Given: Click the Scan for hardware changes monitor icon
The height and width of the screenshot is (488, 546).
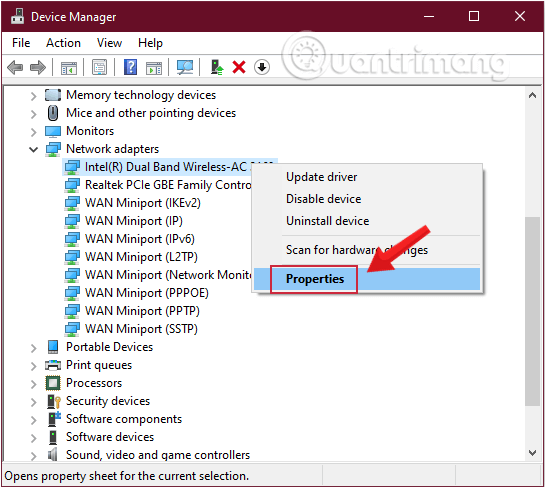Looking at the screenshot, I should pos(185,67).
